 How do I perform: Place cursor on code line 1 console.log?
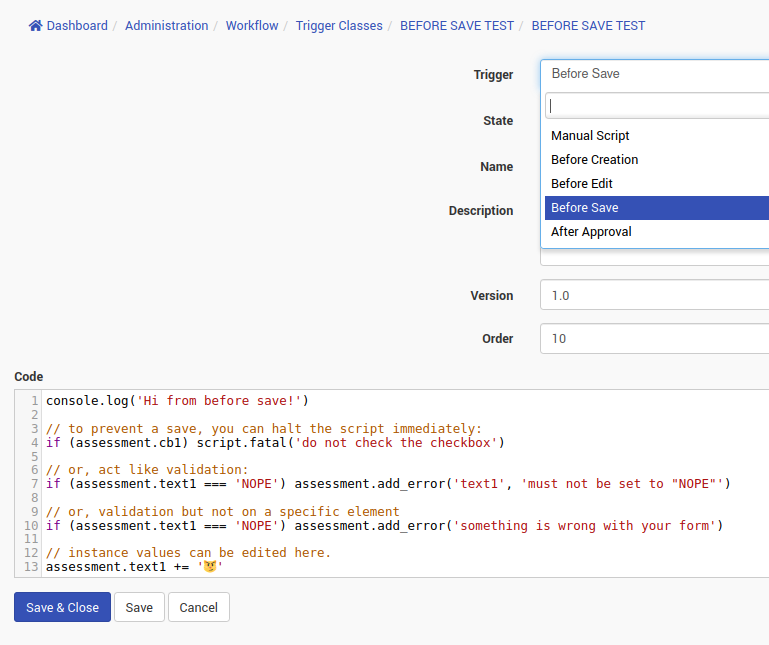pos(177,401)
